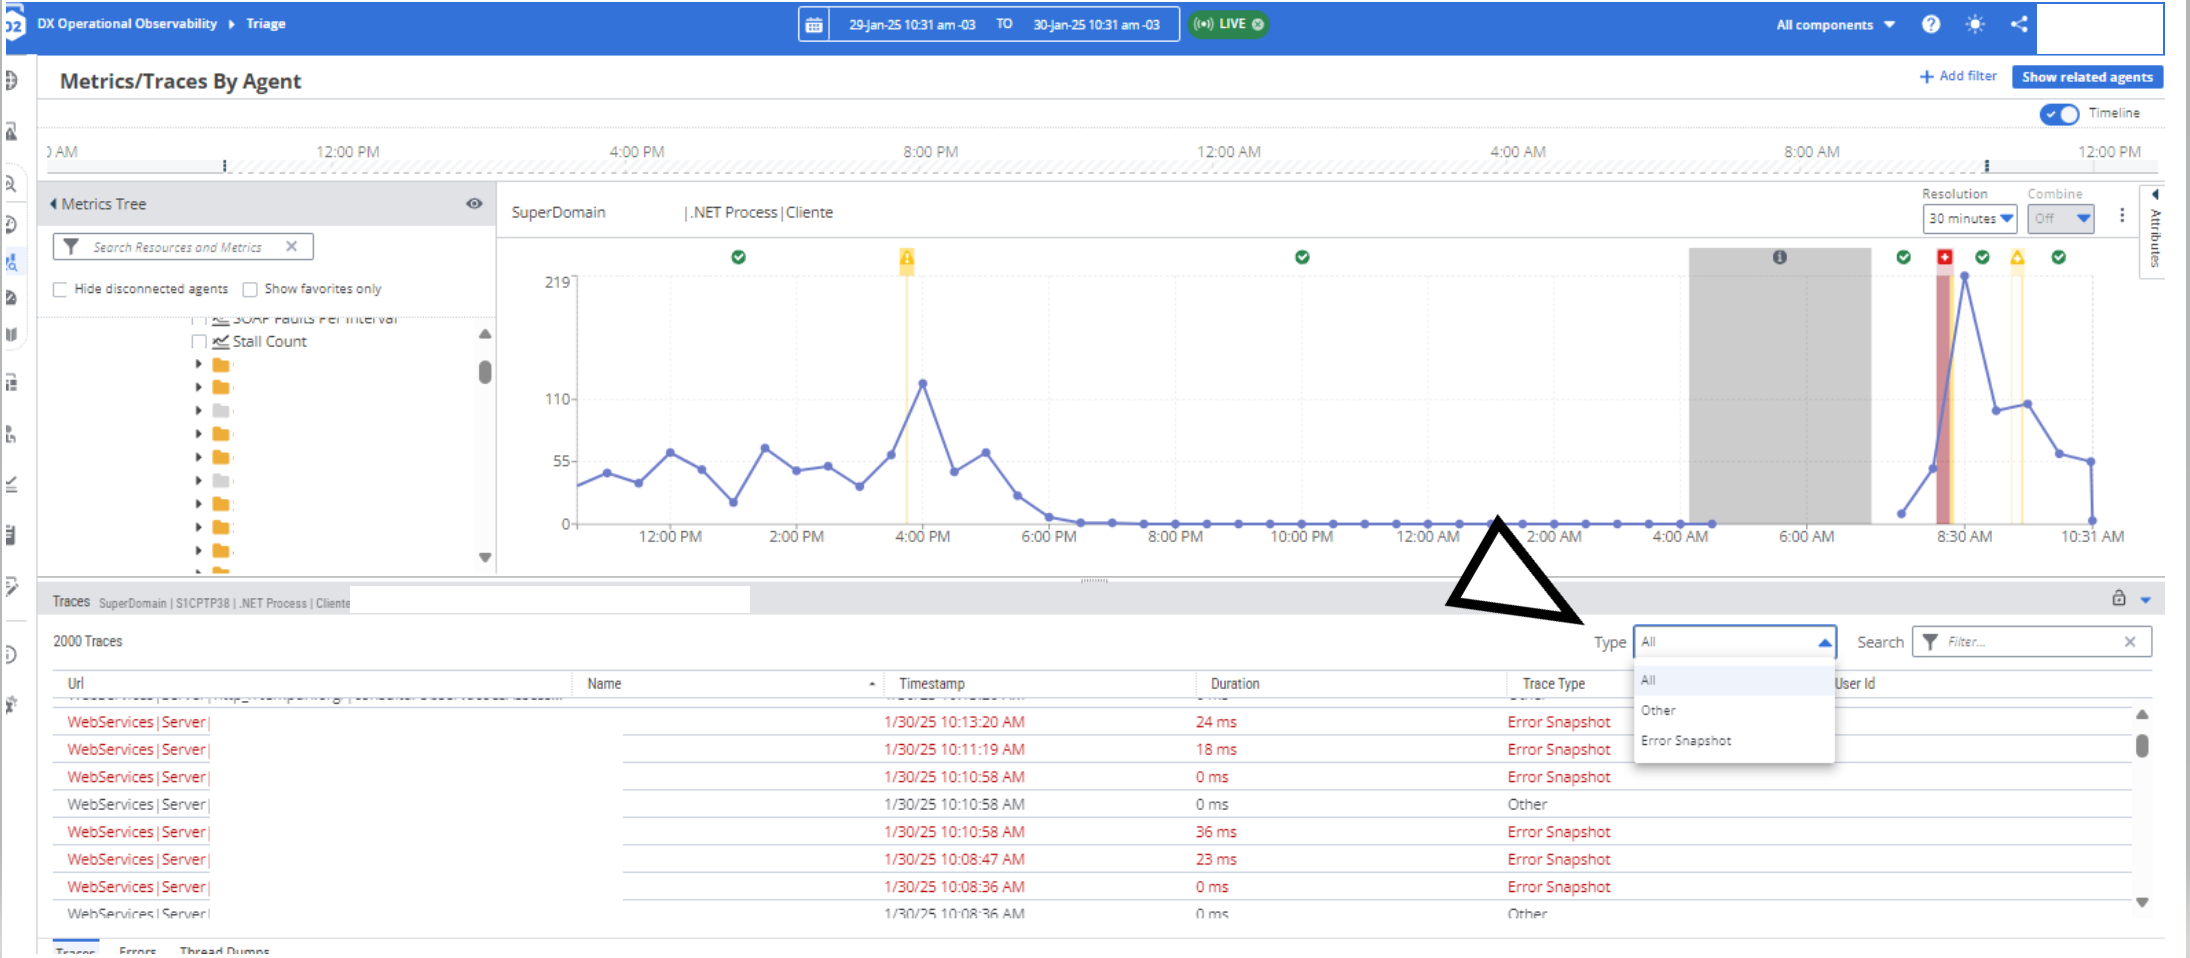2190x958 pixels.
Task: Click the help question mark icon
Action: pyautogui.click(x=1931, y=24)
